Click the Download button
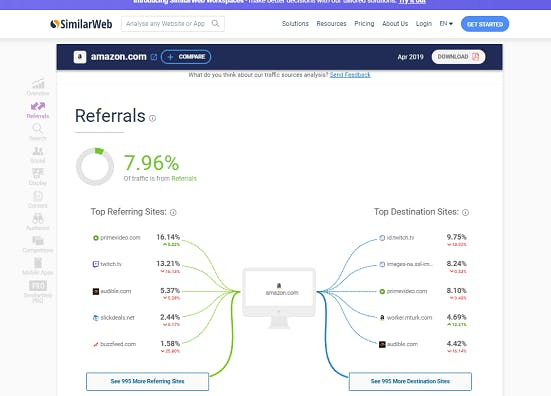Viewport: 551px width, 396px height. click(x=458, y=57)
